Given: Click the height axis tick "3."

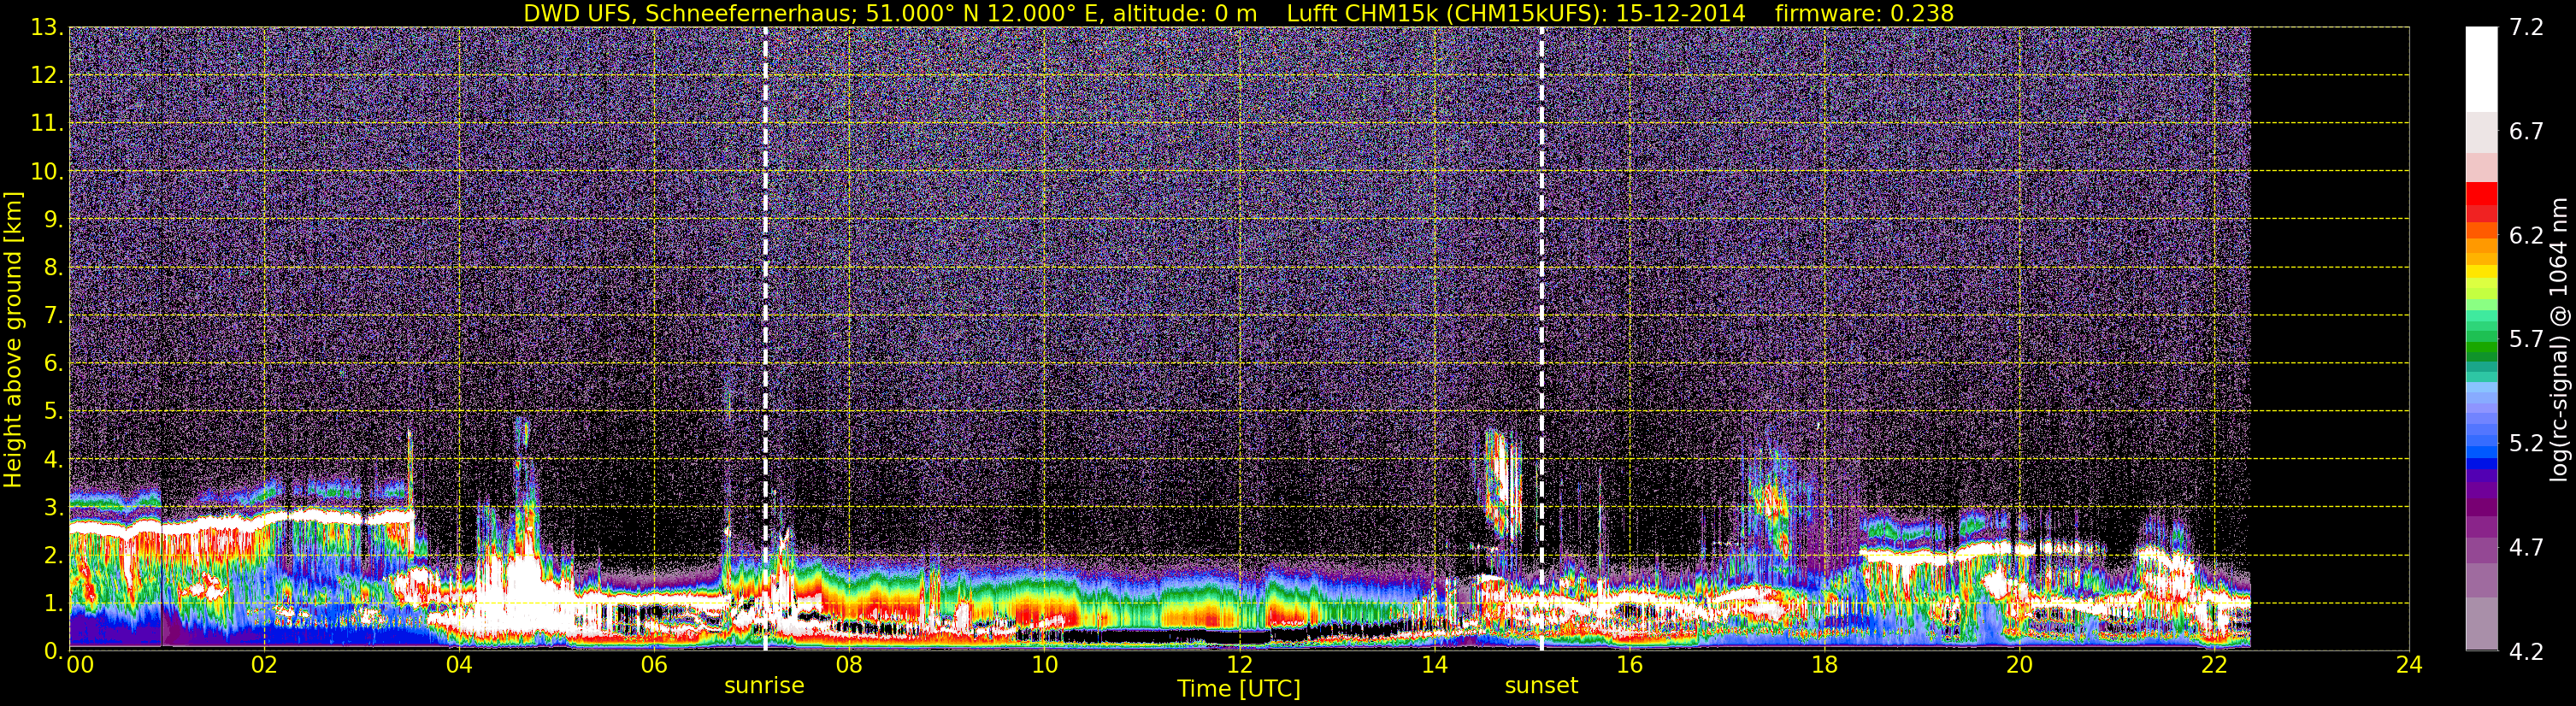Looking at the screenshot, I should click(54, 507).
